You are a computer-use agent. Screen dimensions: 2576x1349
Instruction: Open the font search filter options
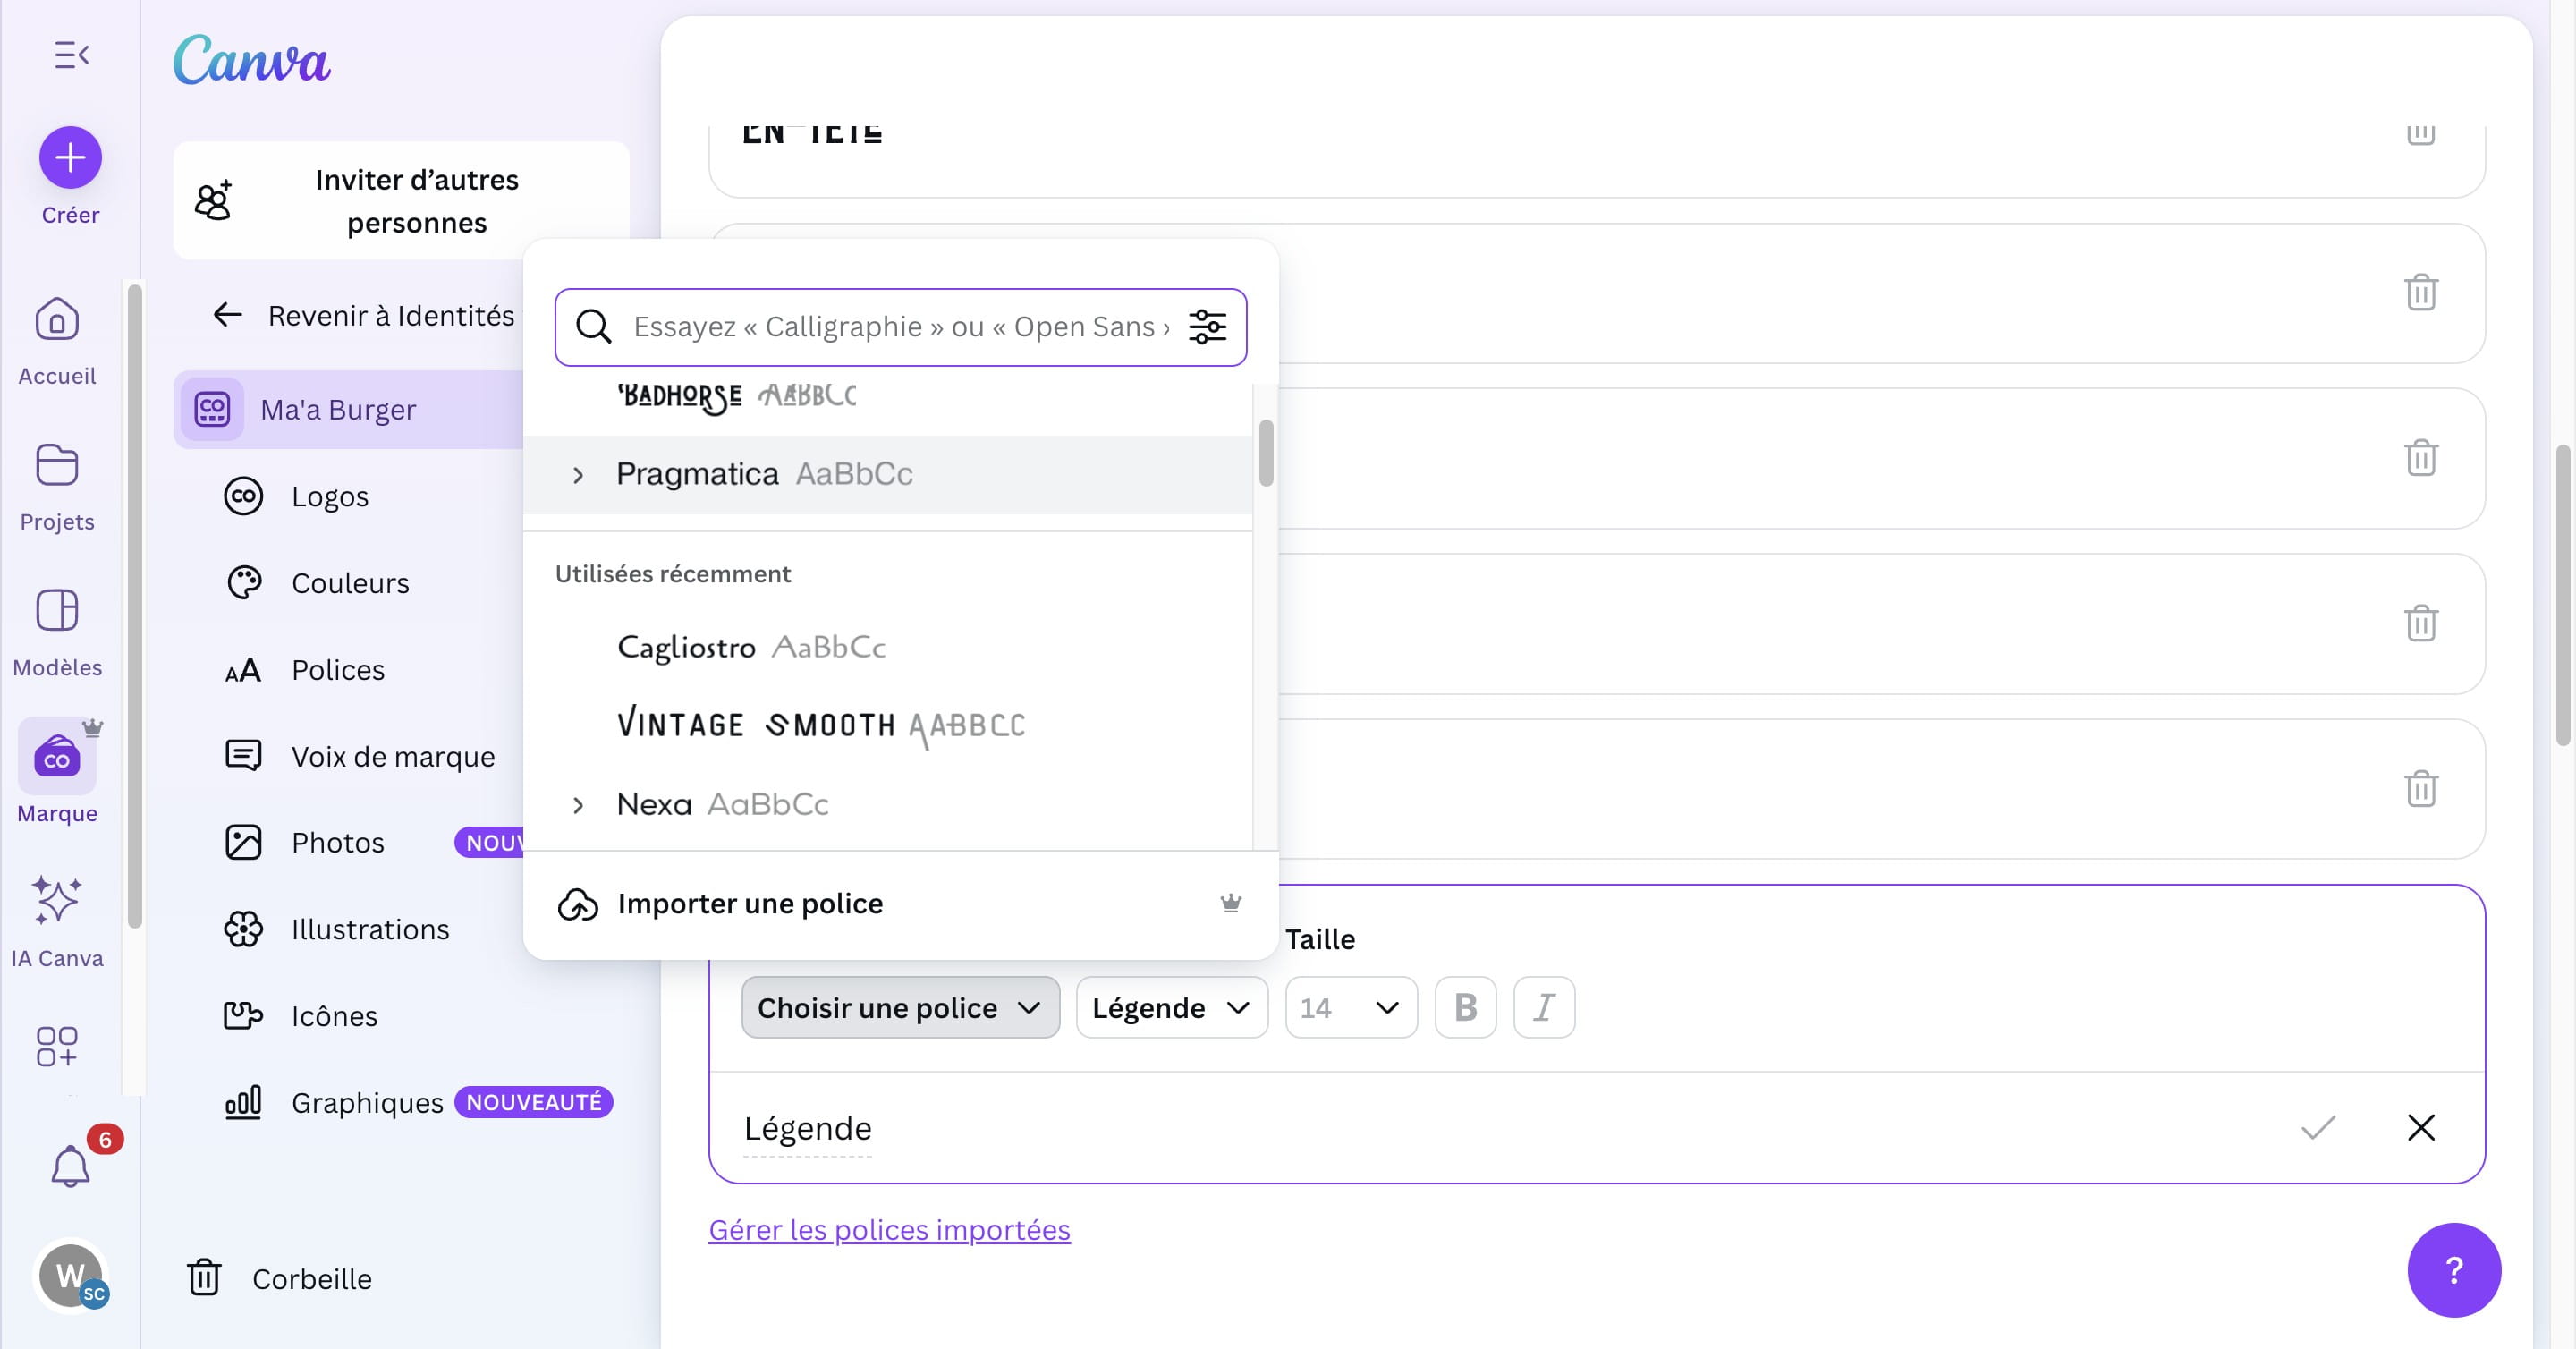pyautogui.click(x=1208, y=326)
